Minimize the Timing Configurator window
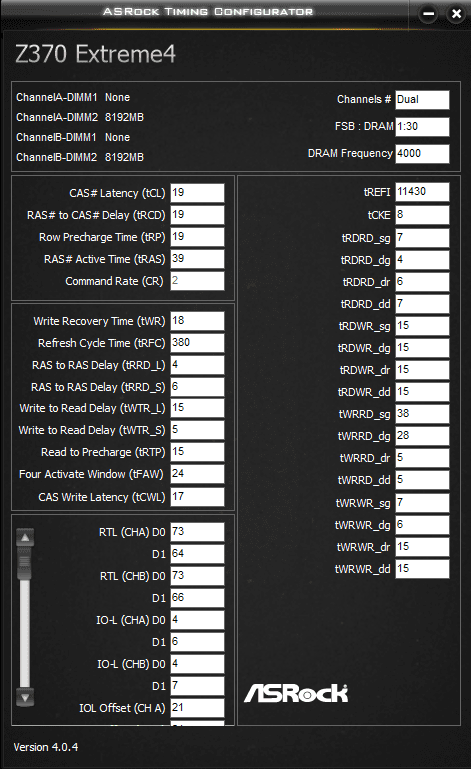Viewport: 471px width, 769px height. [428, 13]
